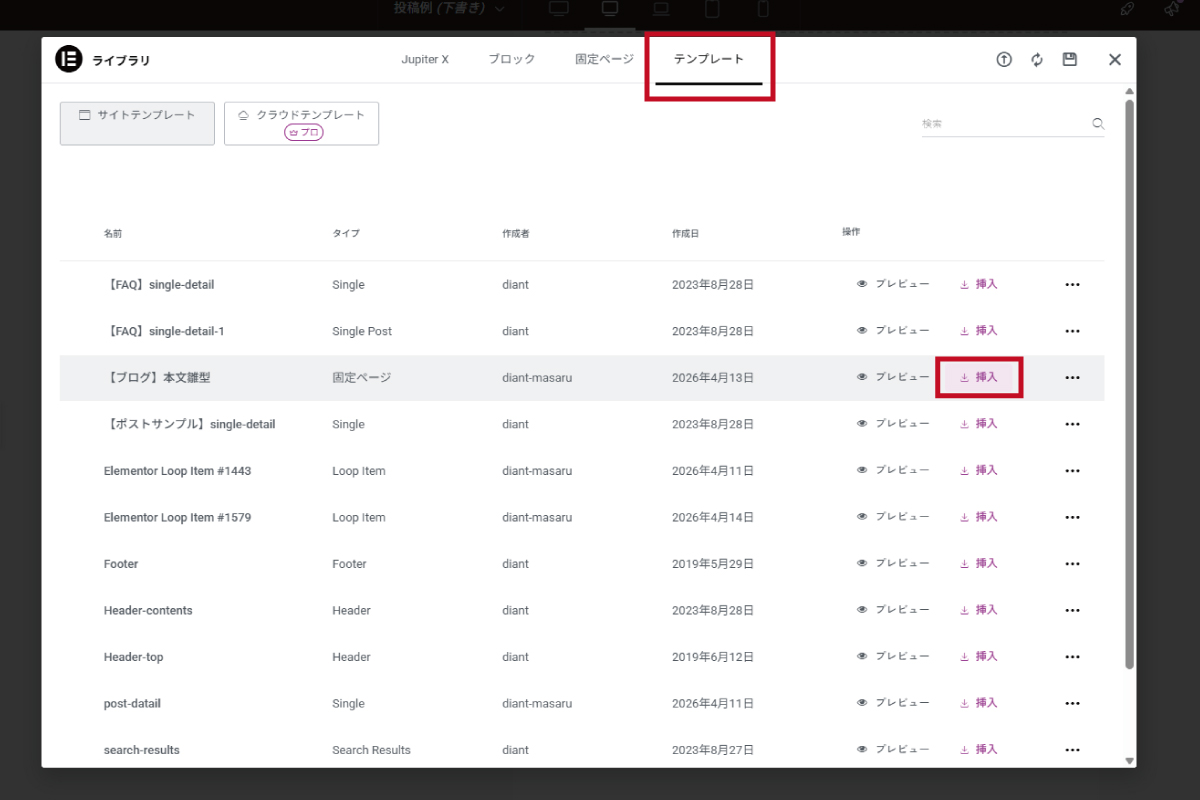The image size is (1200, 800).
Task: Click the 検索 search input field
Action: pos(1002,124)
